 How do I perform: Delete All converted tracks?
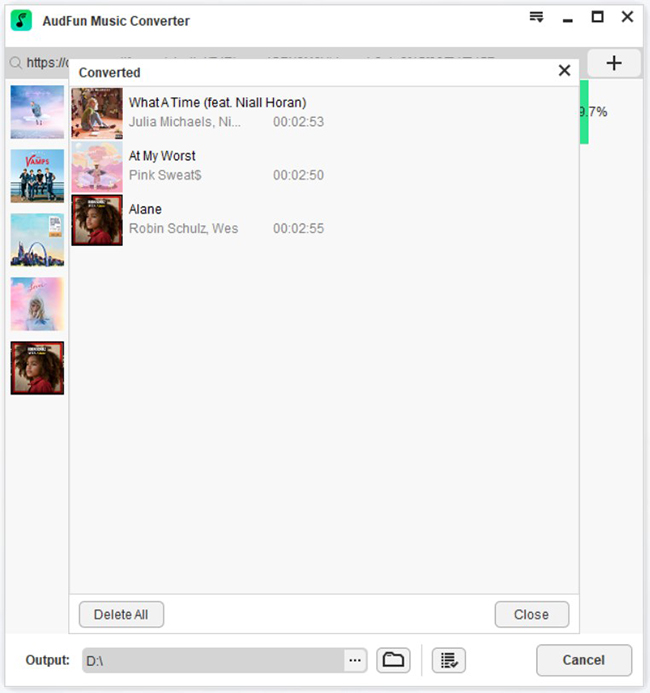coord(121,614)
